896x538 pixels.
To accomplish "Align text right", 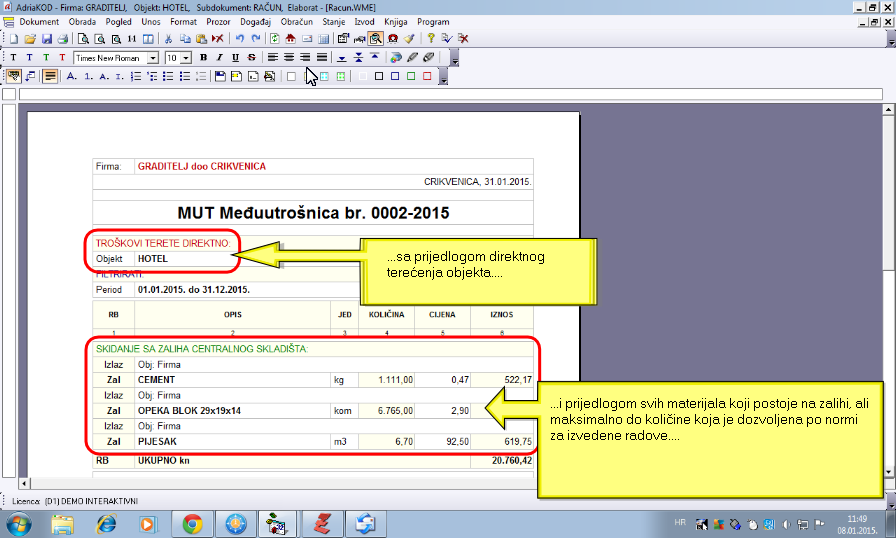I will pyautogui.click(x=305, y=58).
